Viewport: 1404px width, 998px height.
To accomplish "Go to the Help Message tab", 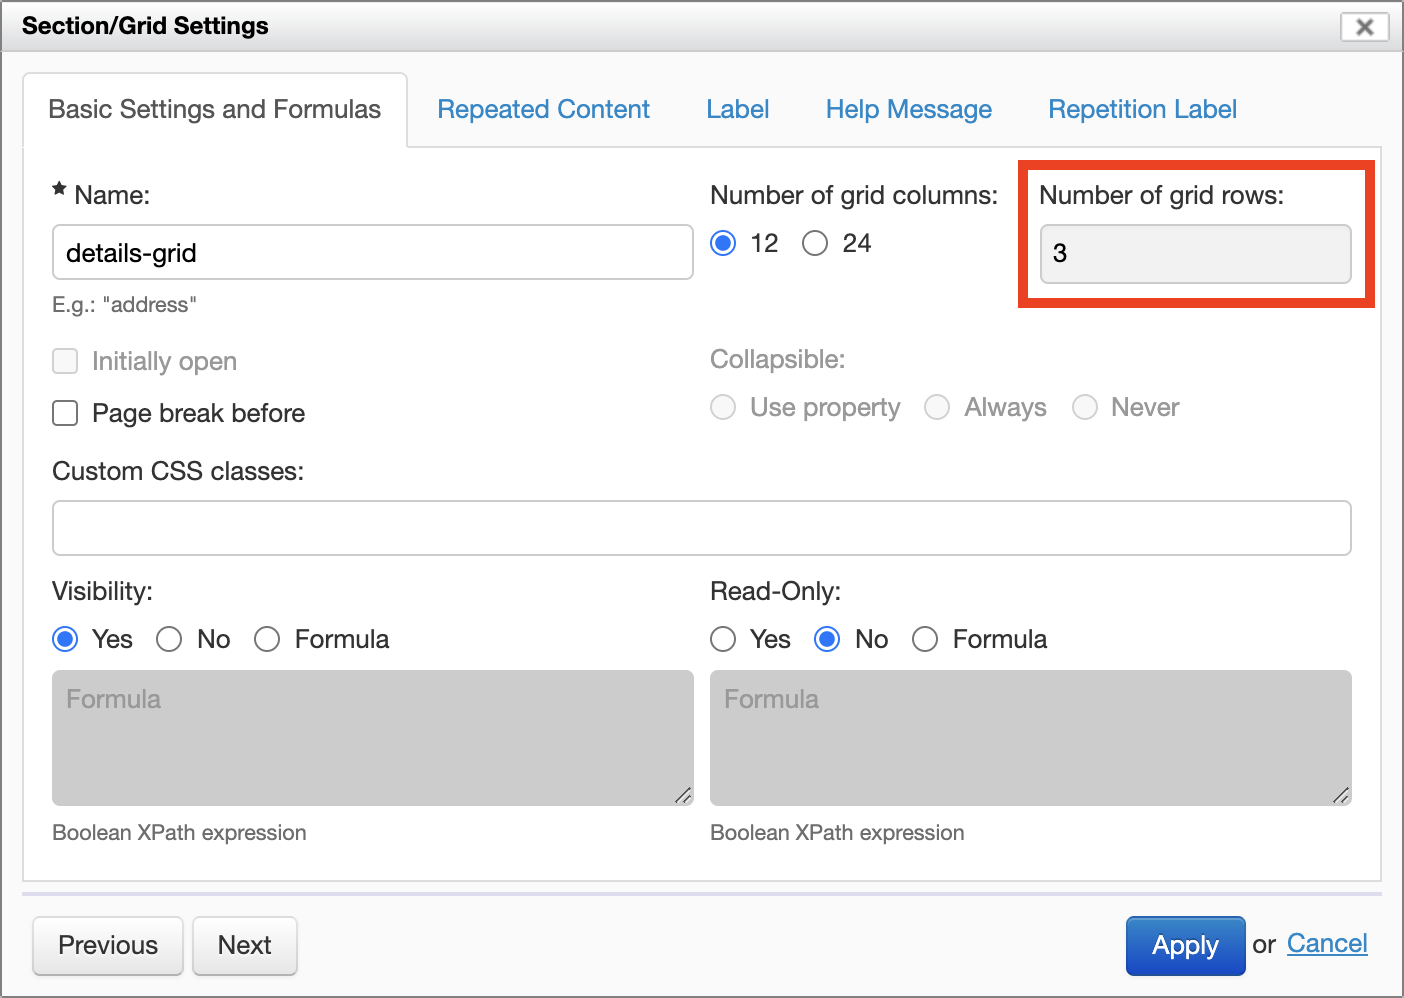I will tap(908, 109).
